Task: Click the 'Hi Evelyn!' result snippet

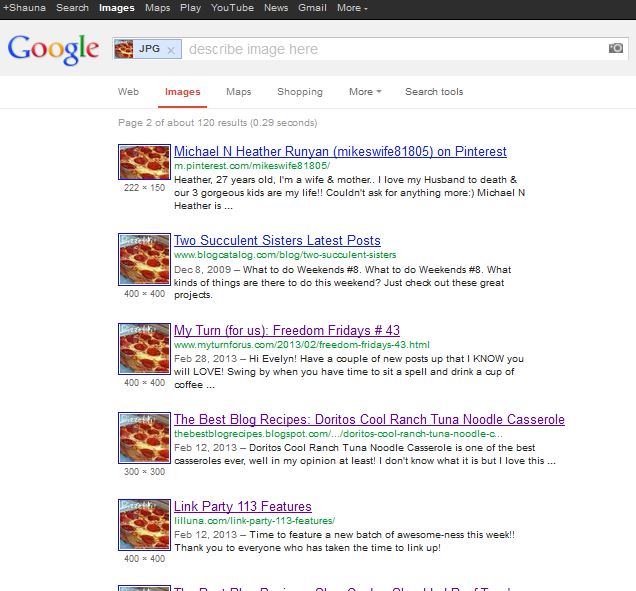Action: 349,372
